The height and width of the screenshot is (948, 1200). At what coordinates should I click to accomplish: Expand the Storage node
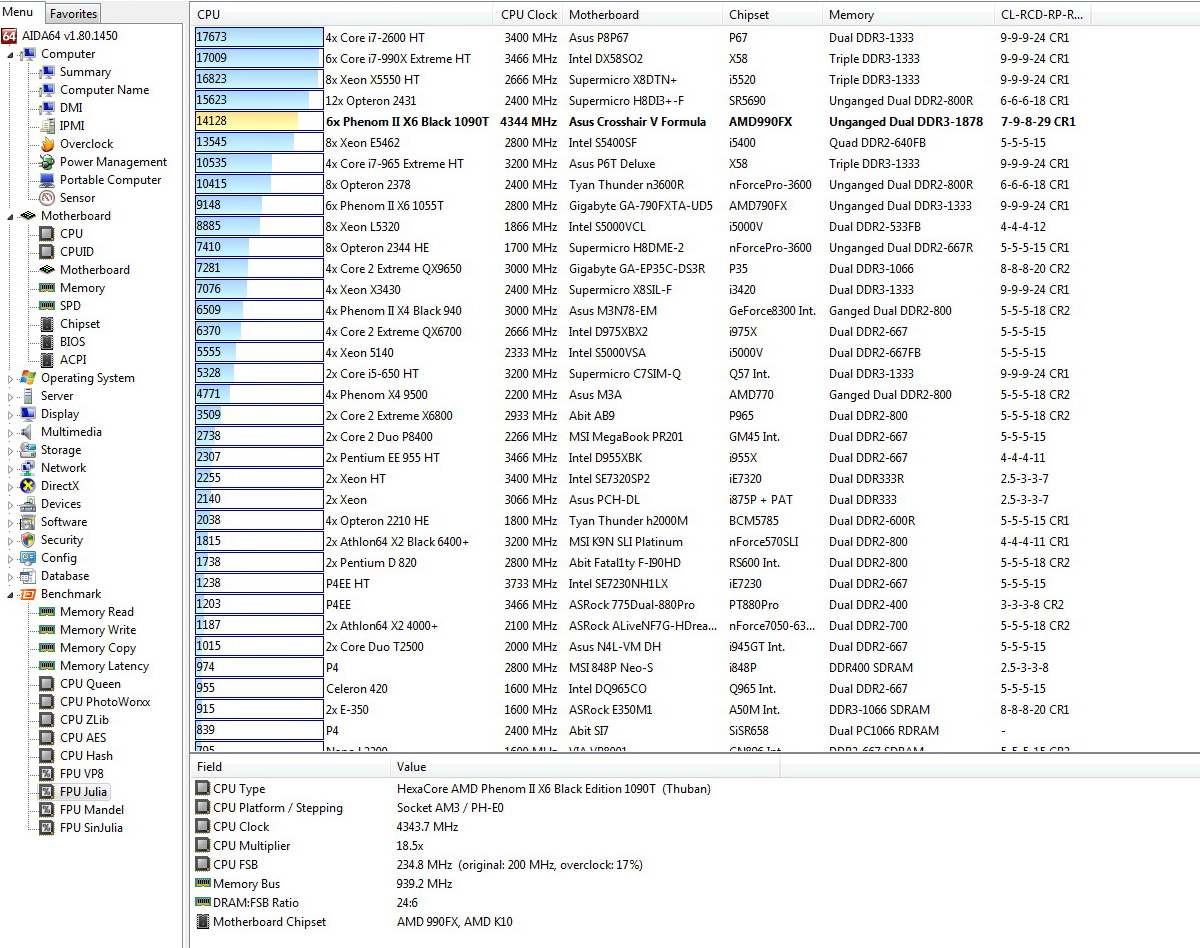(12, 450)
